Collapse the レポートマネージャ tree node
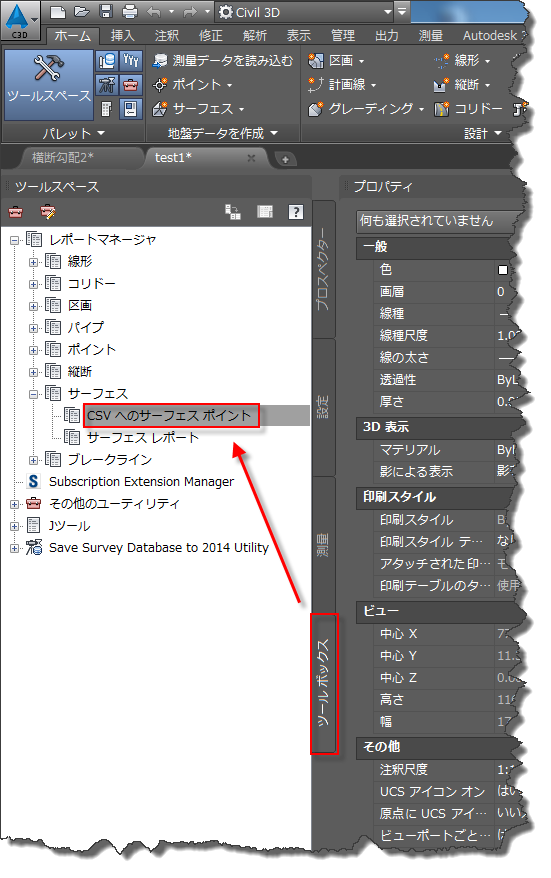 (15, 240)
